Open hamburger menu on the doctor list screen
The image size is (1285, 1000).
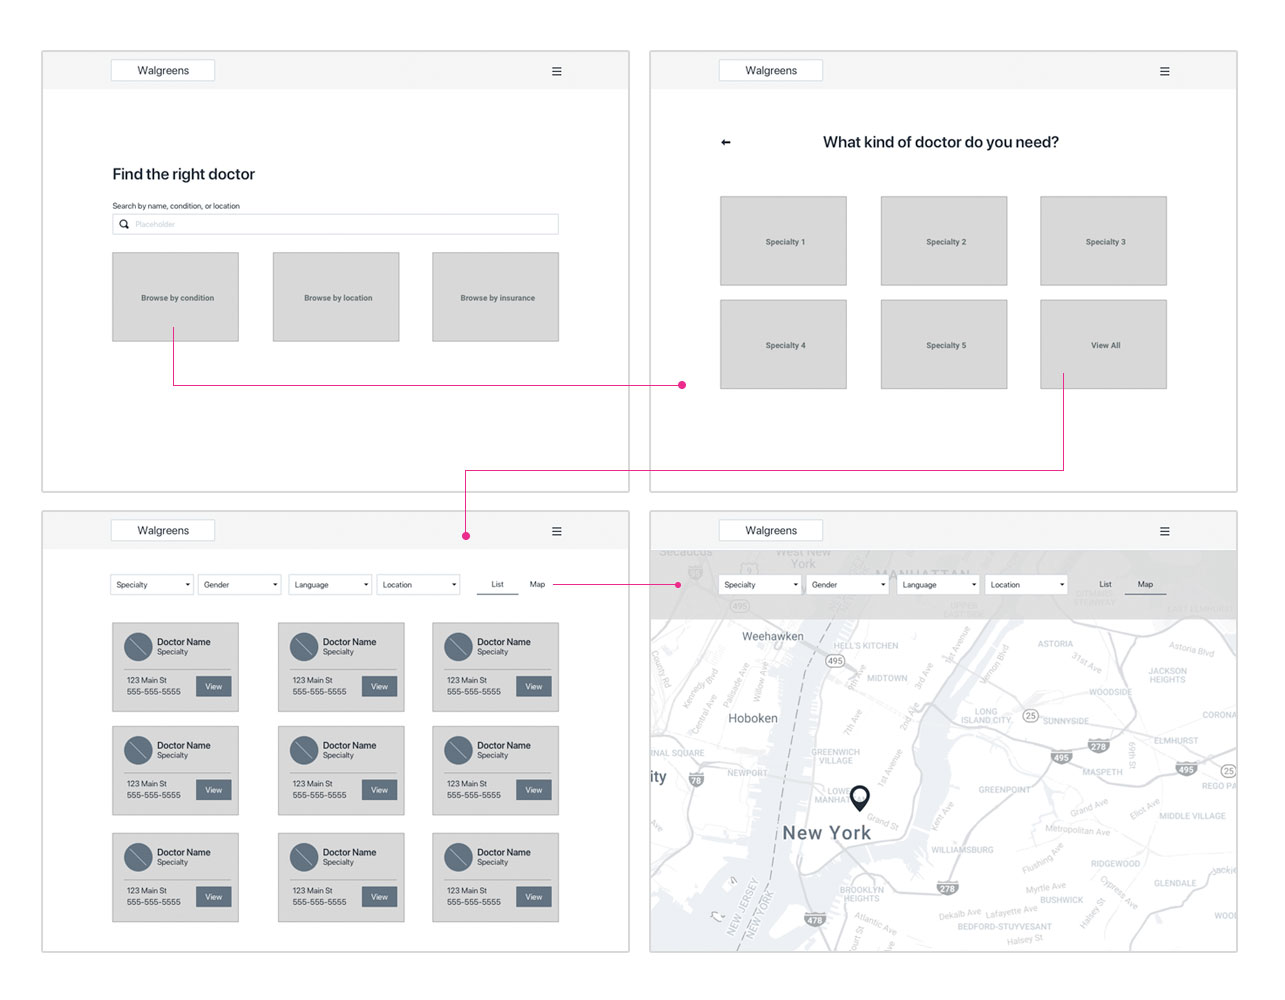pos(557,531)
